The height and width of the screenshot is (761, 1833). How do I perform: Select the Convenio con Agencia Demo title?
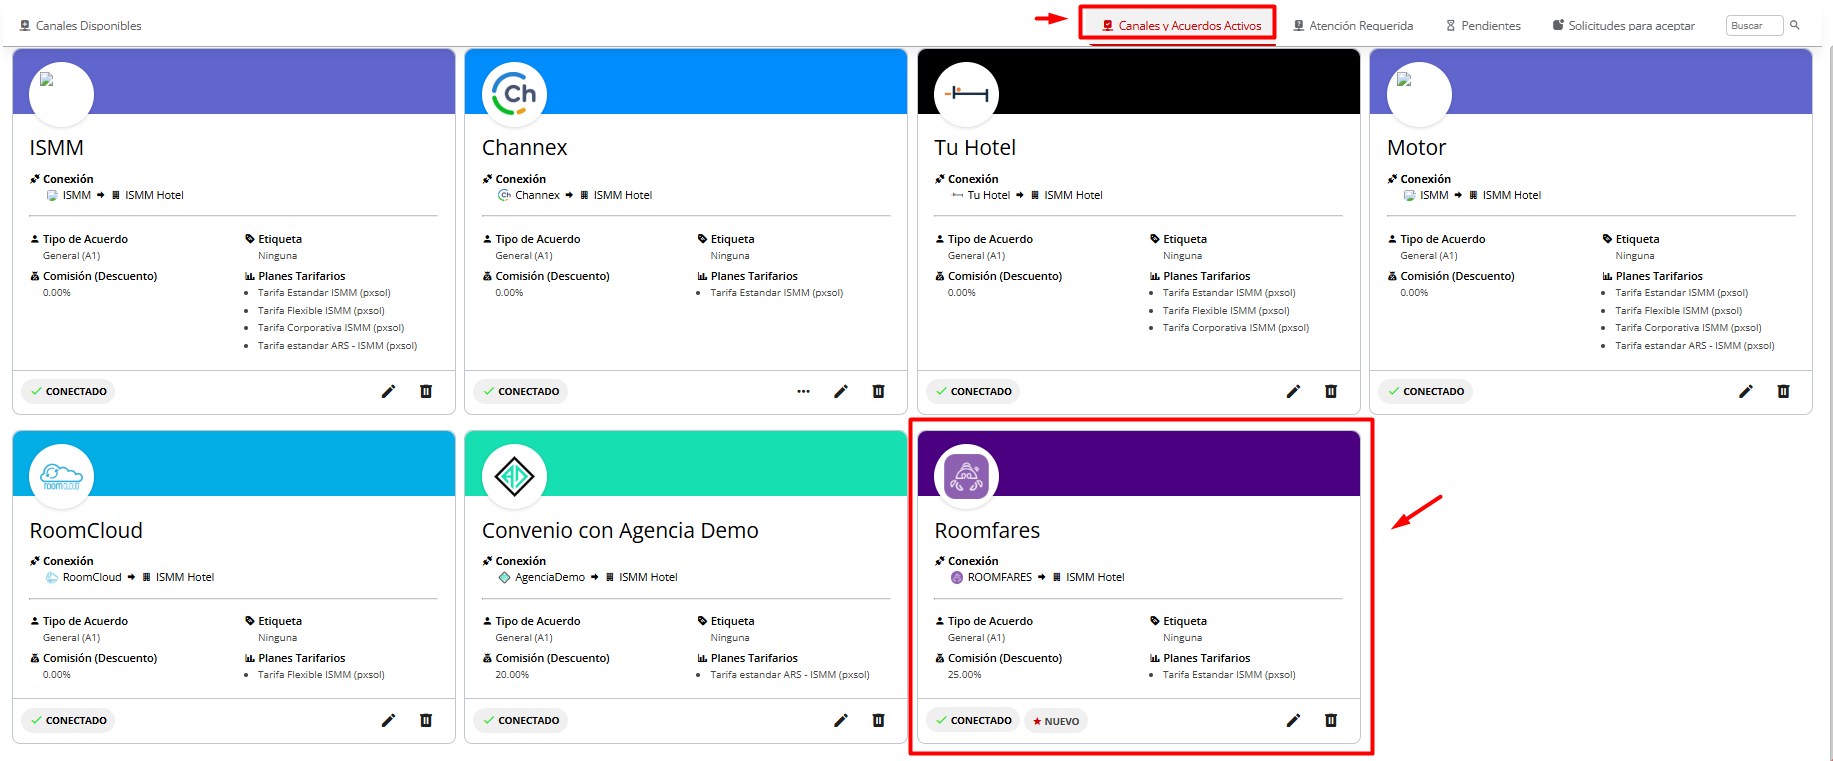620,531
